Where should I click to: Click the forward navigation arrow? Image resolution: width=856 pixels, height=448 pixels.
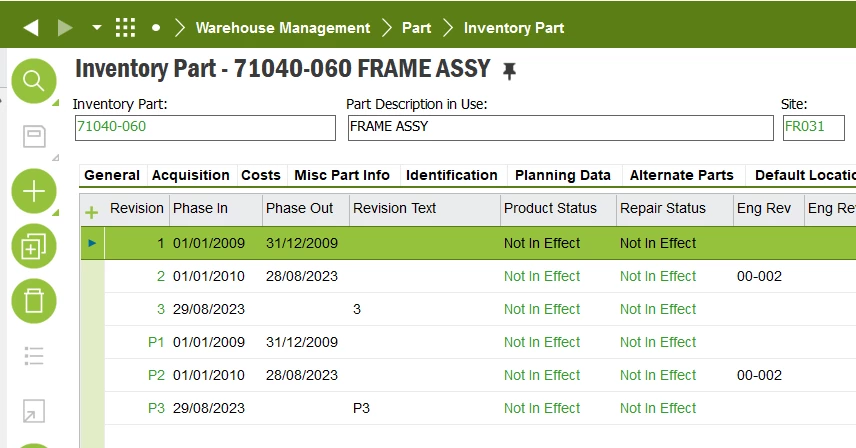pos(65,28)
